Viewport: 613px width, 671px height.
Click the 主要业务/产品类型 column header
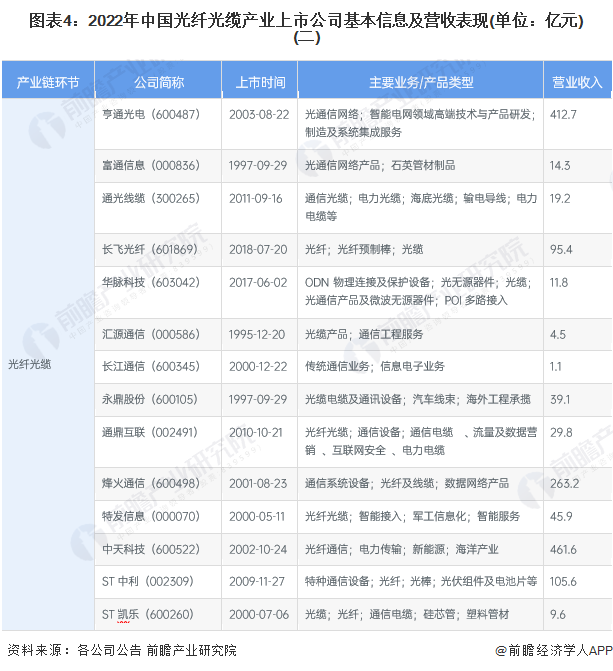(x=421, y=82)
